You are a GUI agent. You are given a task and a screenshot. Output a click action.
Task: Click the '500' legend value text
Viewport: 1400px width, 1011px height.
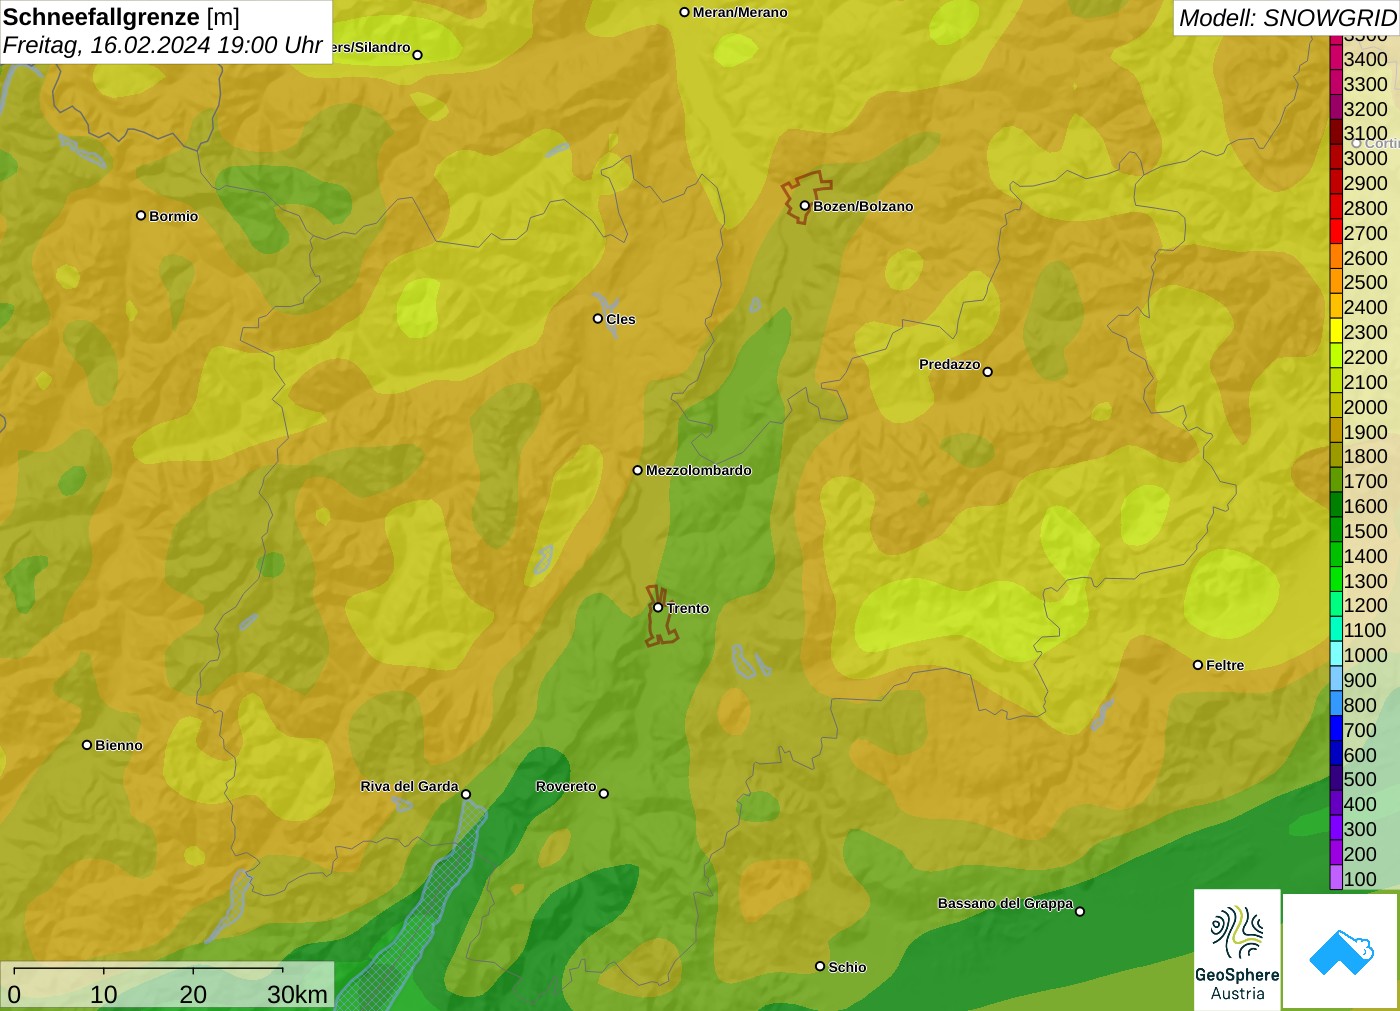(1360, 779)
